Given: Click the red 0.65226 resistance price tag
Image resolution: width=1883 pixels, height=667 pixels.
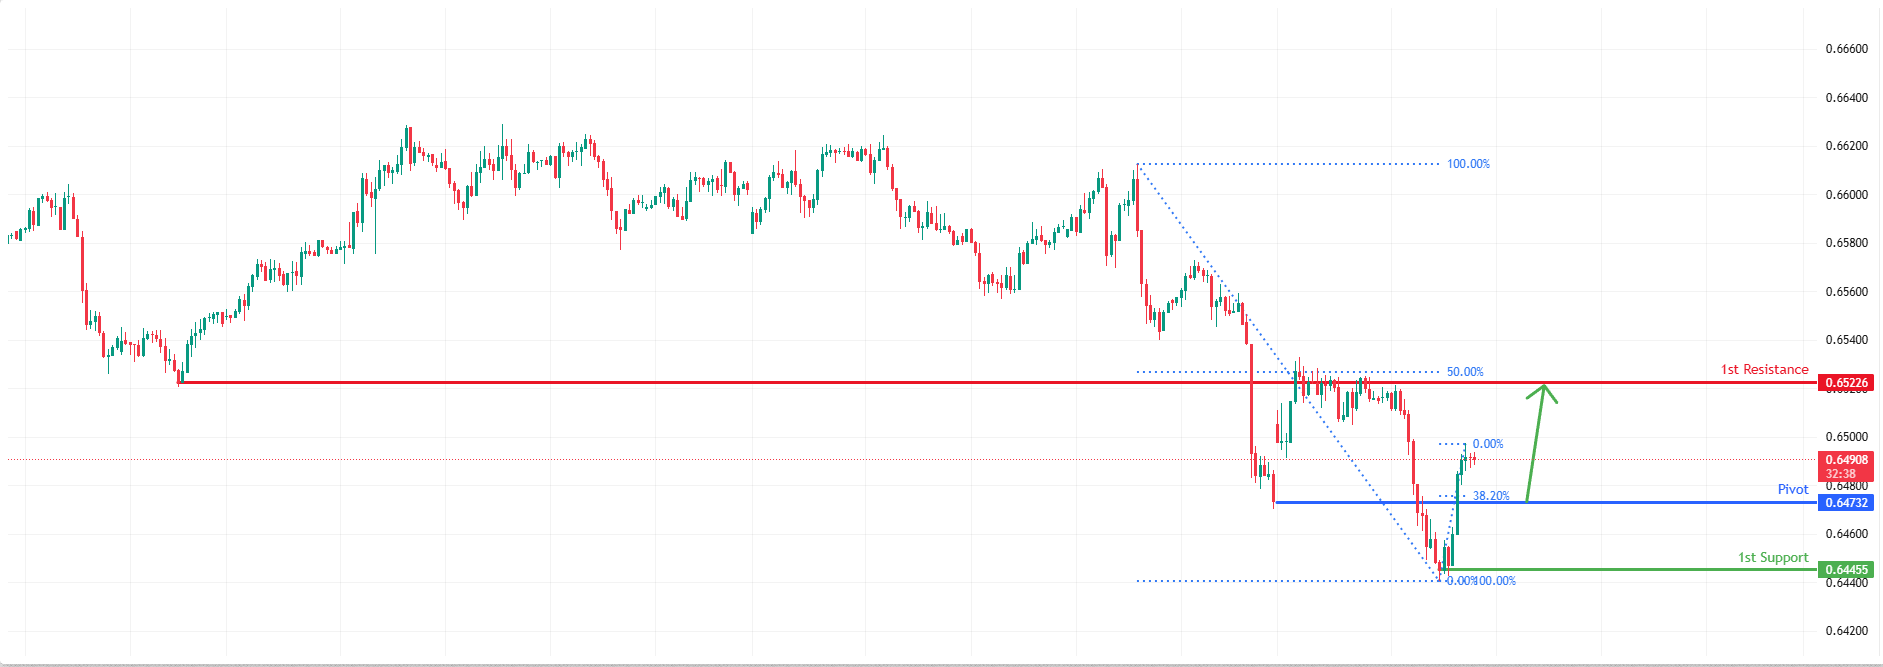Looking at the screenshot, I should pyautogui.click(x=1846, y=383).
